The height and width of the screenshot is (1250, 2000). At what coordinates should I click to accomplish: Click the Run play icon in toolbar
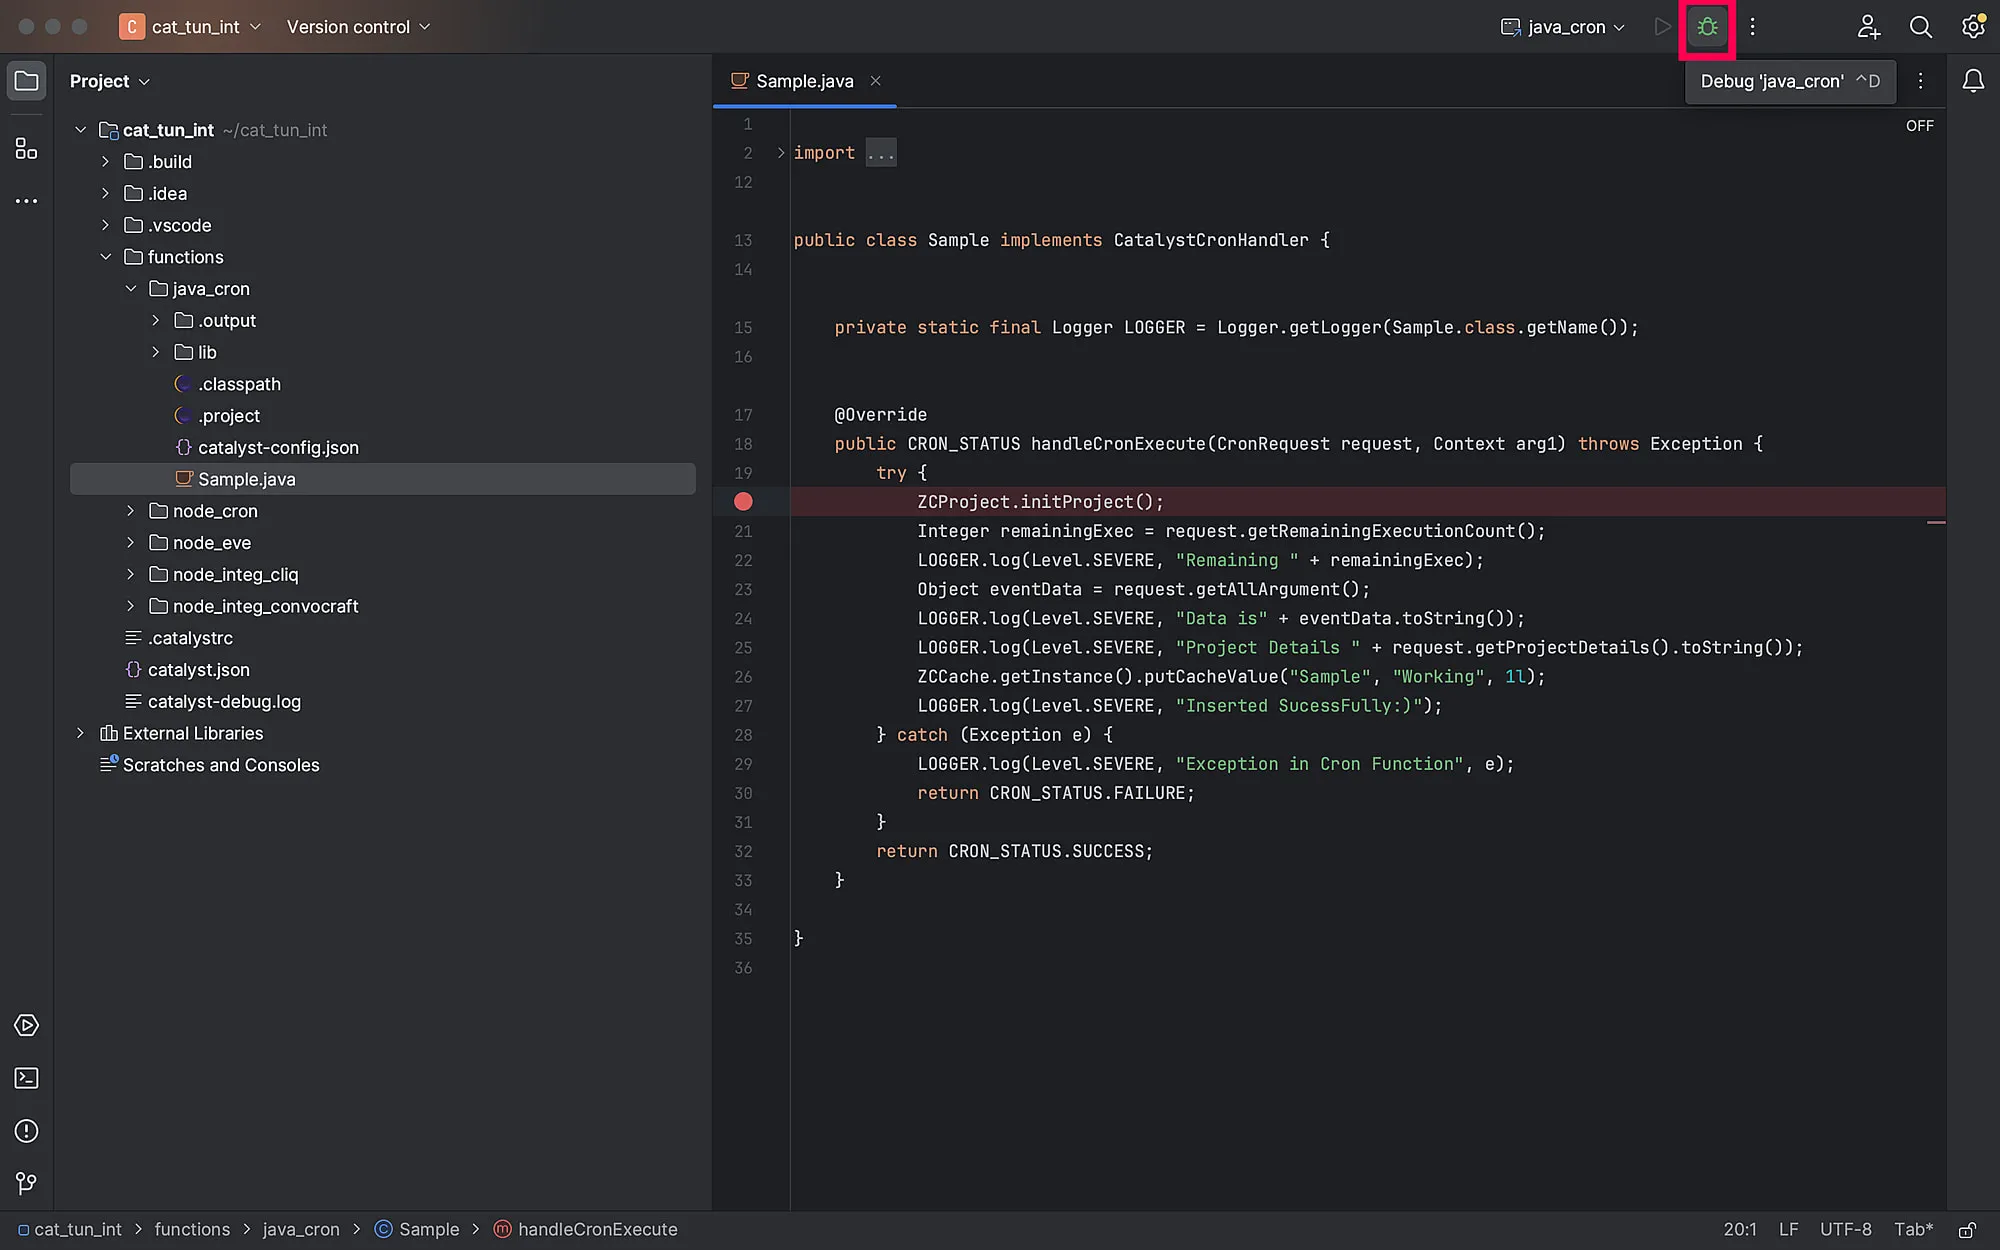tap(1662, 27)
